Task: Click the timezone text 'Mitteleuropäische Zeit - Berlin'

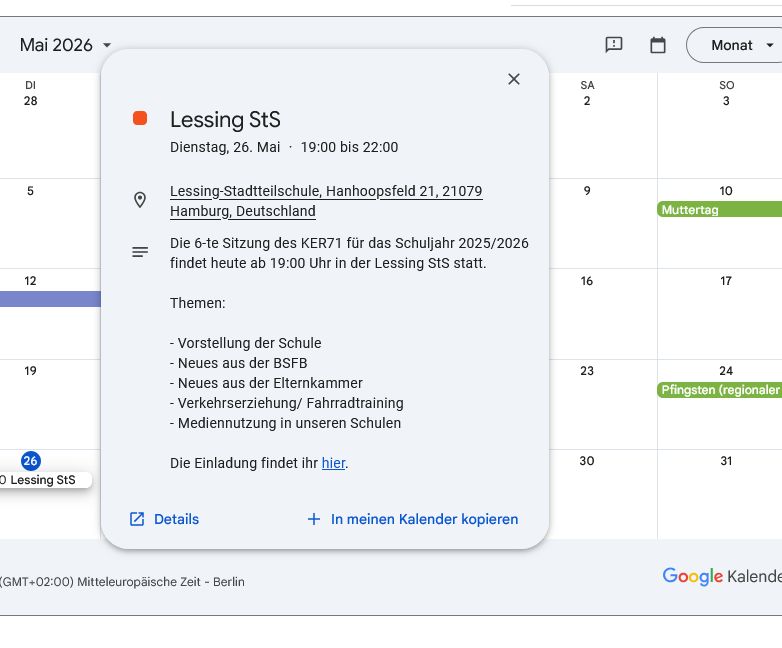Action: point(161,582)
